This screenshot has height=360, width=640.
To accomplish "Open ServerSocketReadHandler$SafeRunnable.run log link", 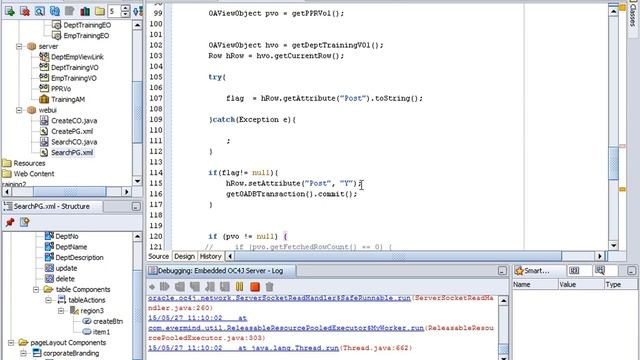I will (x=279, y=298).
